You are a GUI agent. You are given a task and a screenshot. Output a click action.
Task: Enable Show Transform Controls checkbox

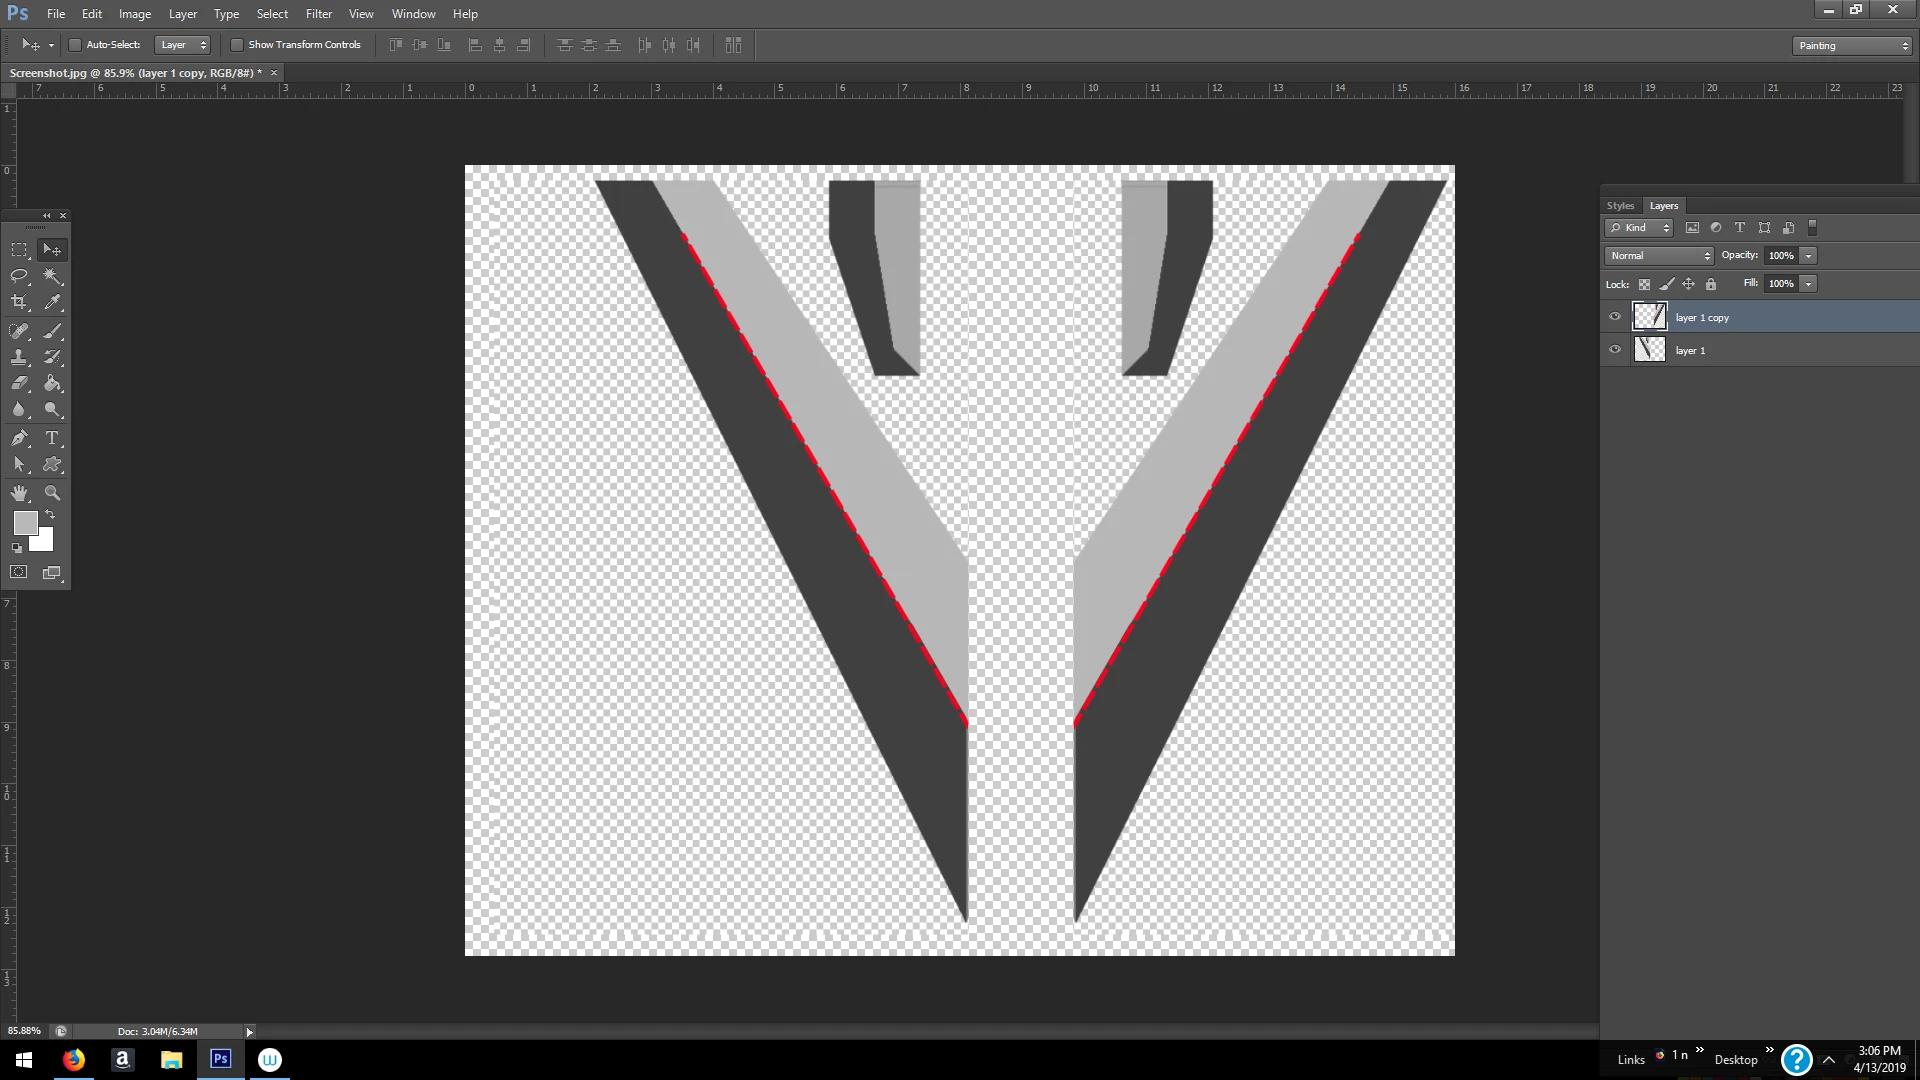click(237, 45)
